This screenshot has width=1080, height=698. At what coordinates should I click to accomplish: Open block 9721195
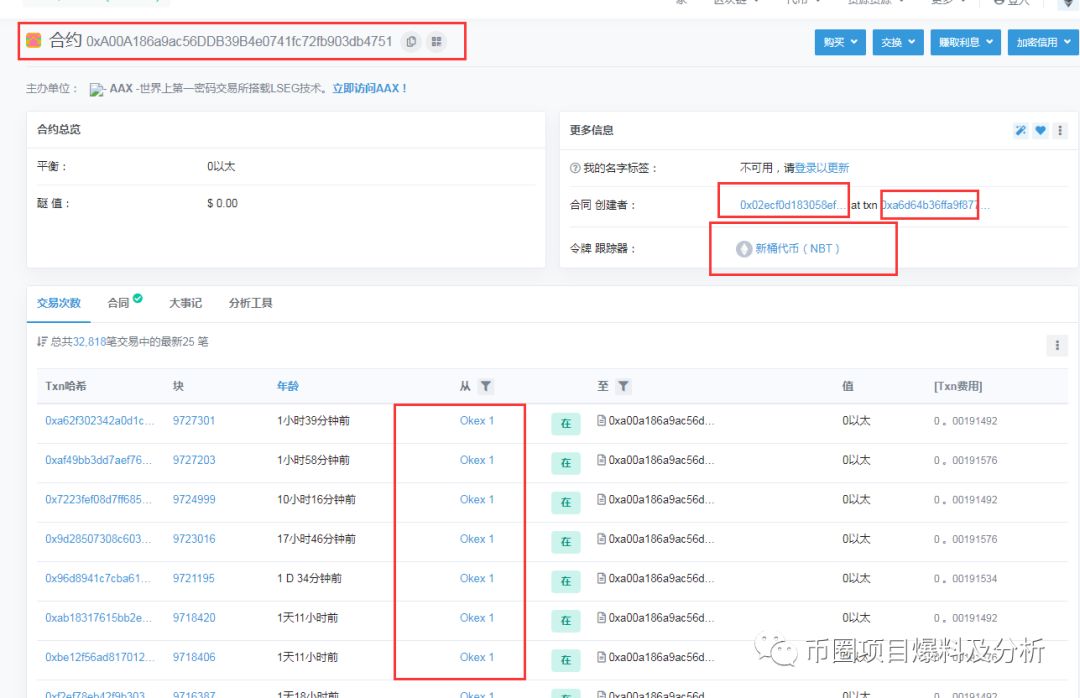(x=194, y=577)
